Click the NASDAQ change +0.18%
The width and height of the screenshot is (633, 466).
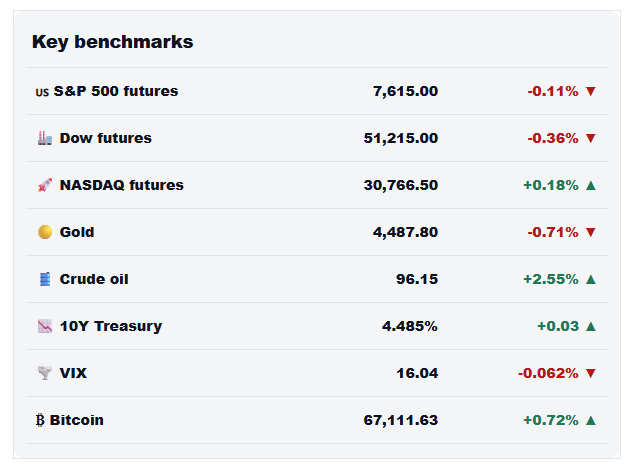pos(551,185)
